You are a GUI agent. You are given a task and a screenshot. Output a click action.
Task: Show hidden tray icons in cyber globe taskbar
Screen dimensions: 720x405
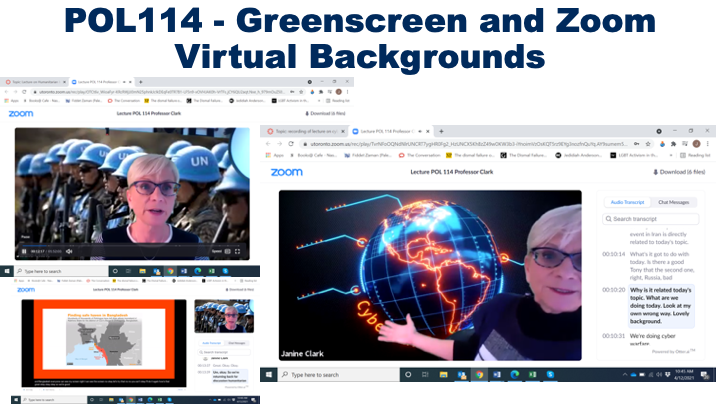[x=624, y=375]
